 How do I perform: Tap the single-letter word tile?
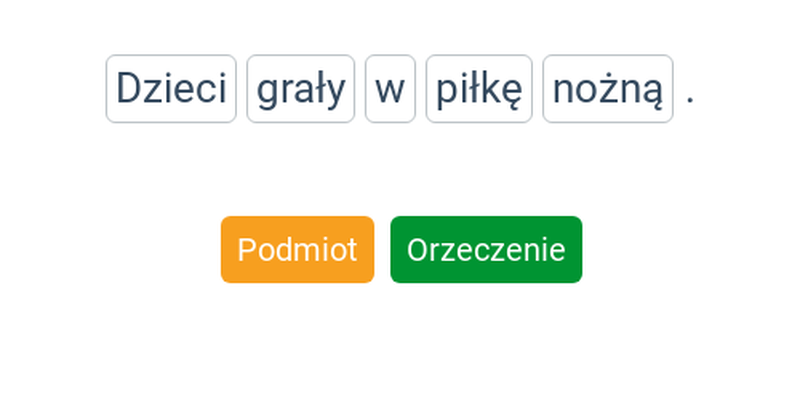pyautogui.click(x=390, y=89)
